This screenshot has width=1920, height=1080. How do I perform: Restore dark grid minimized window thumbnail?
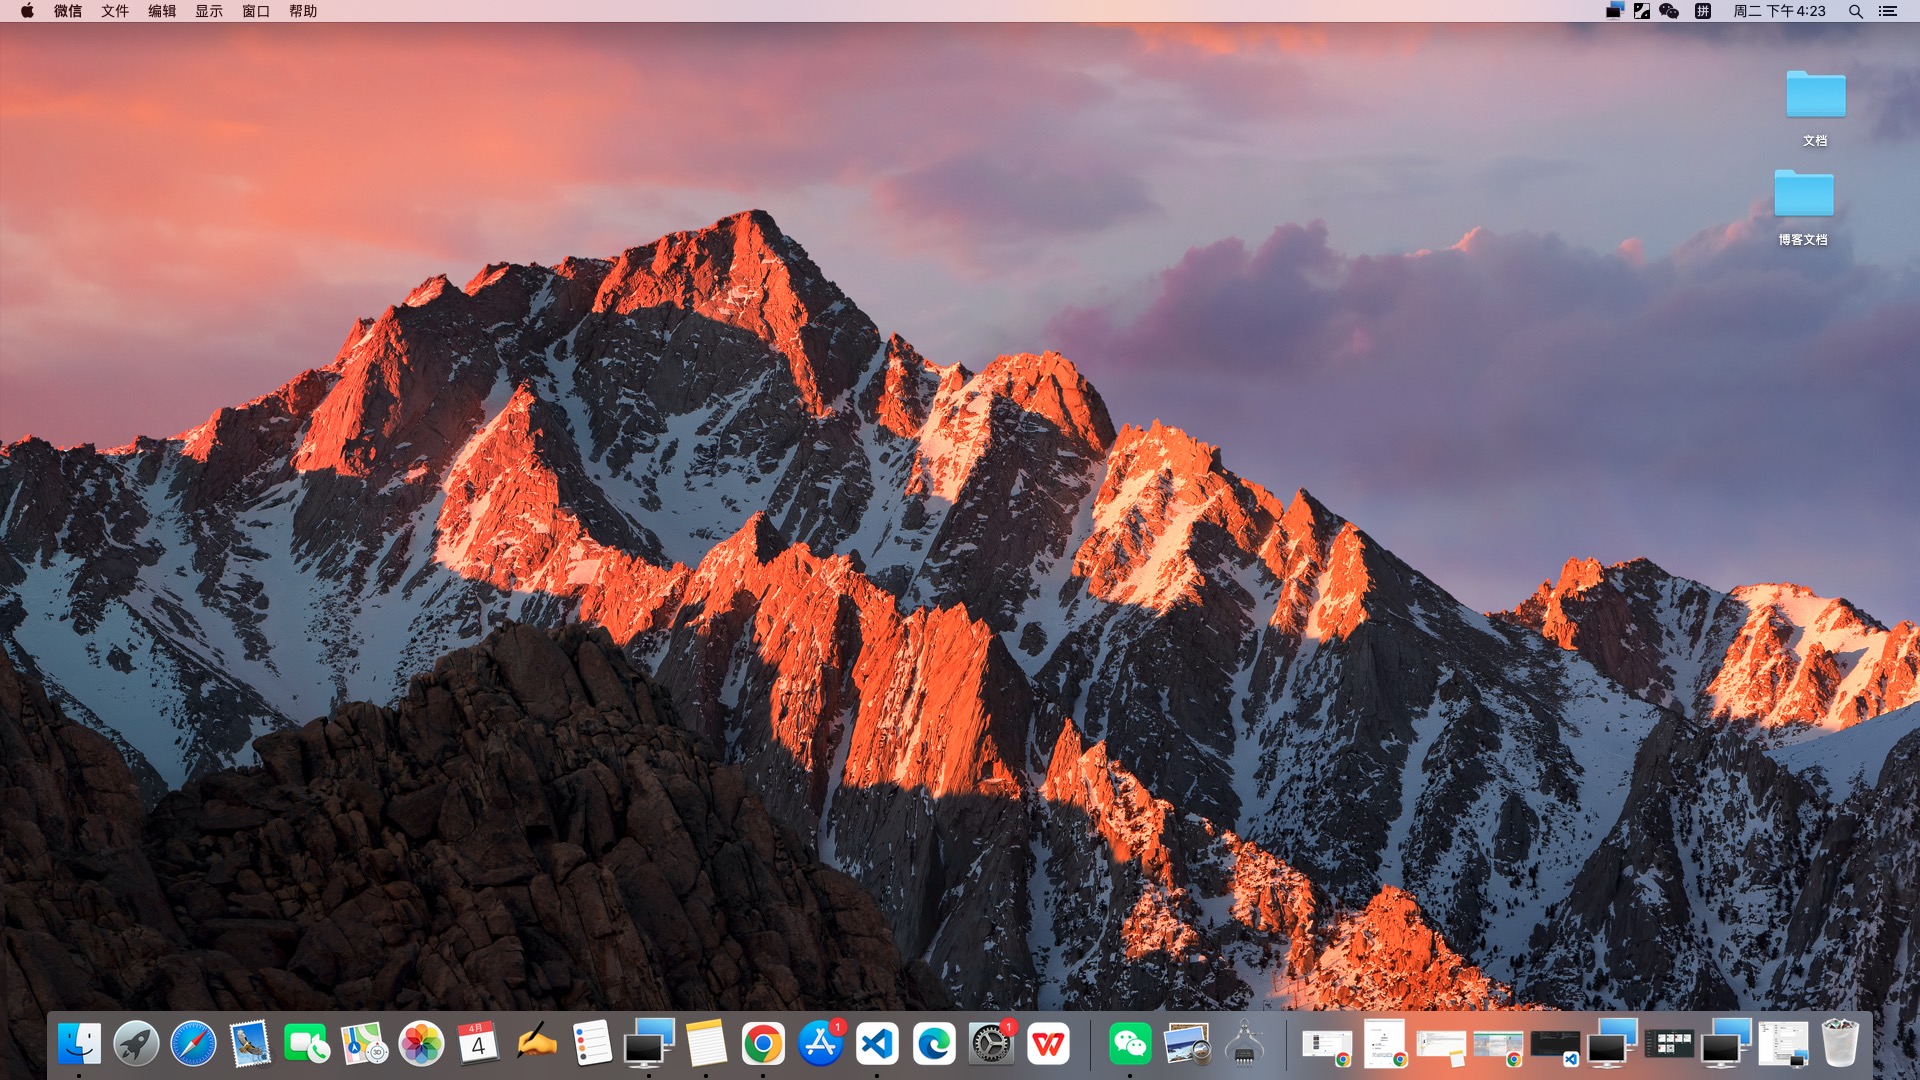1669,1045
